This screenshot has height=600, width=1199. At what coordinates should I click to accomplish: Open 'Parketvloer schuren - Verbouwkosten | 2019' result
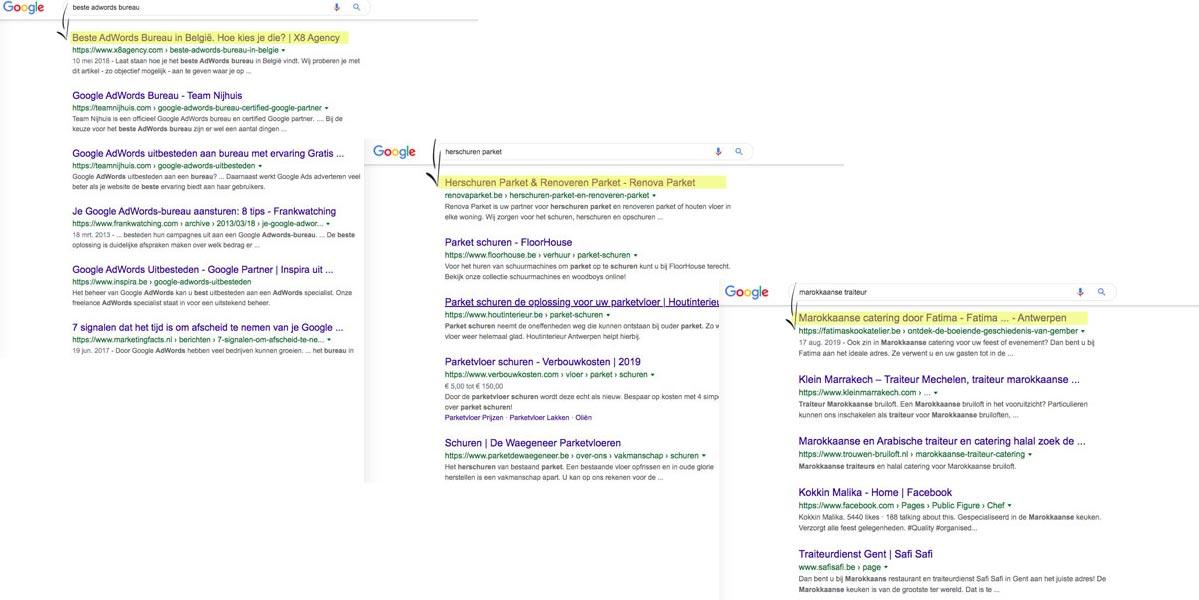click(542, 362)
